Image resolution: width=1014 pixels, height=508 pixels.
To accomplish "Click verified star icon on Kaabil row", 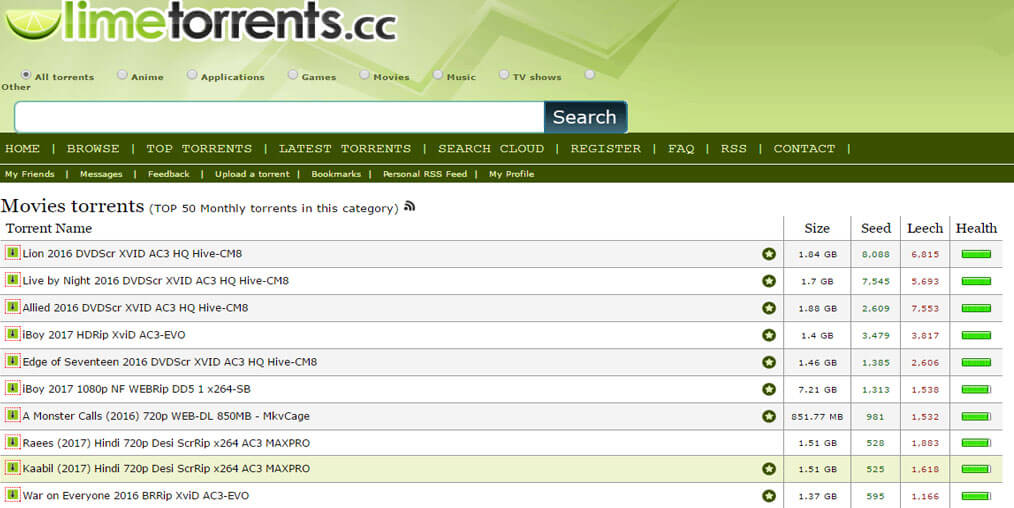I will pos(768,469).
